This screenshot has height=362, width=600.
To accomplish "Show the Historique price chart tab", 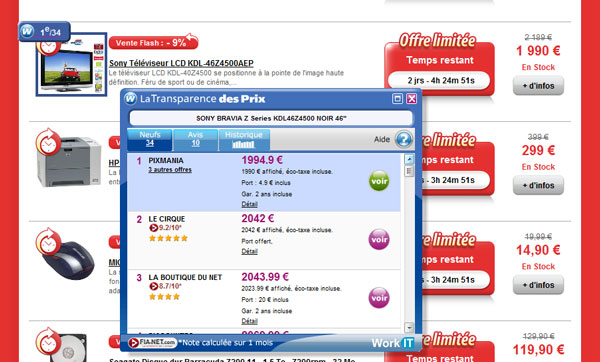I will tap(244, 139).
